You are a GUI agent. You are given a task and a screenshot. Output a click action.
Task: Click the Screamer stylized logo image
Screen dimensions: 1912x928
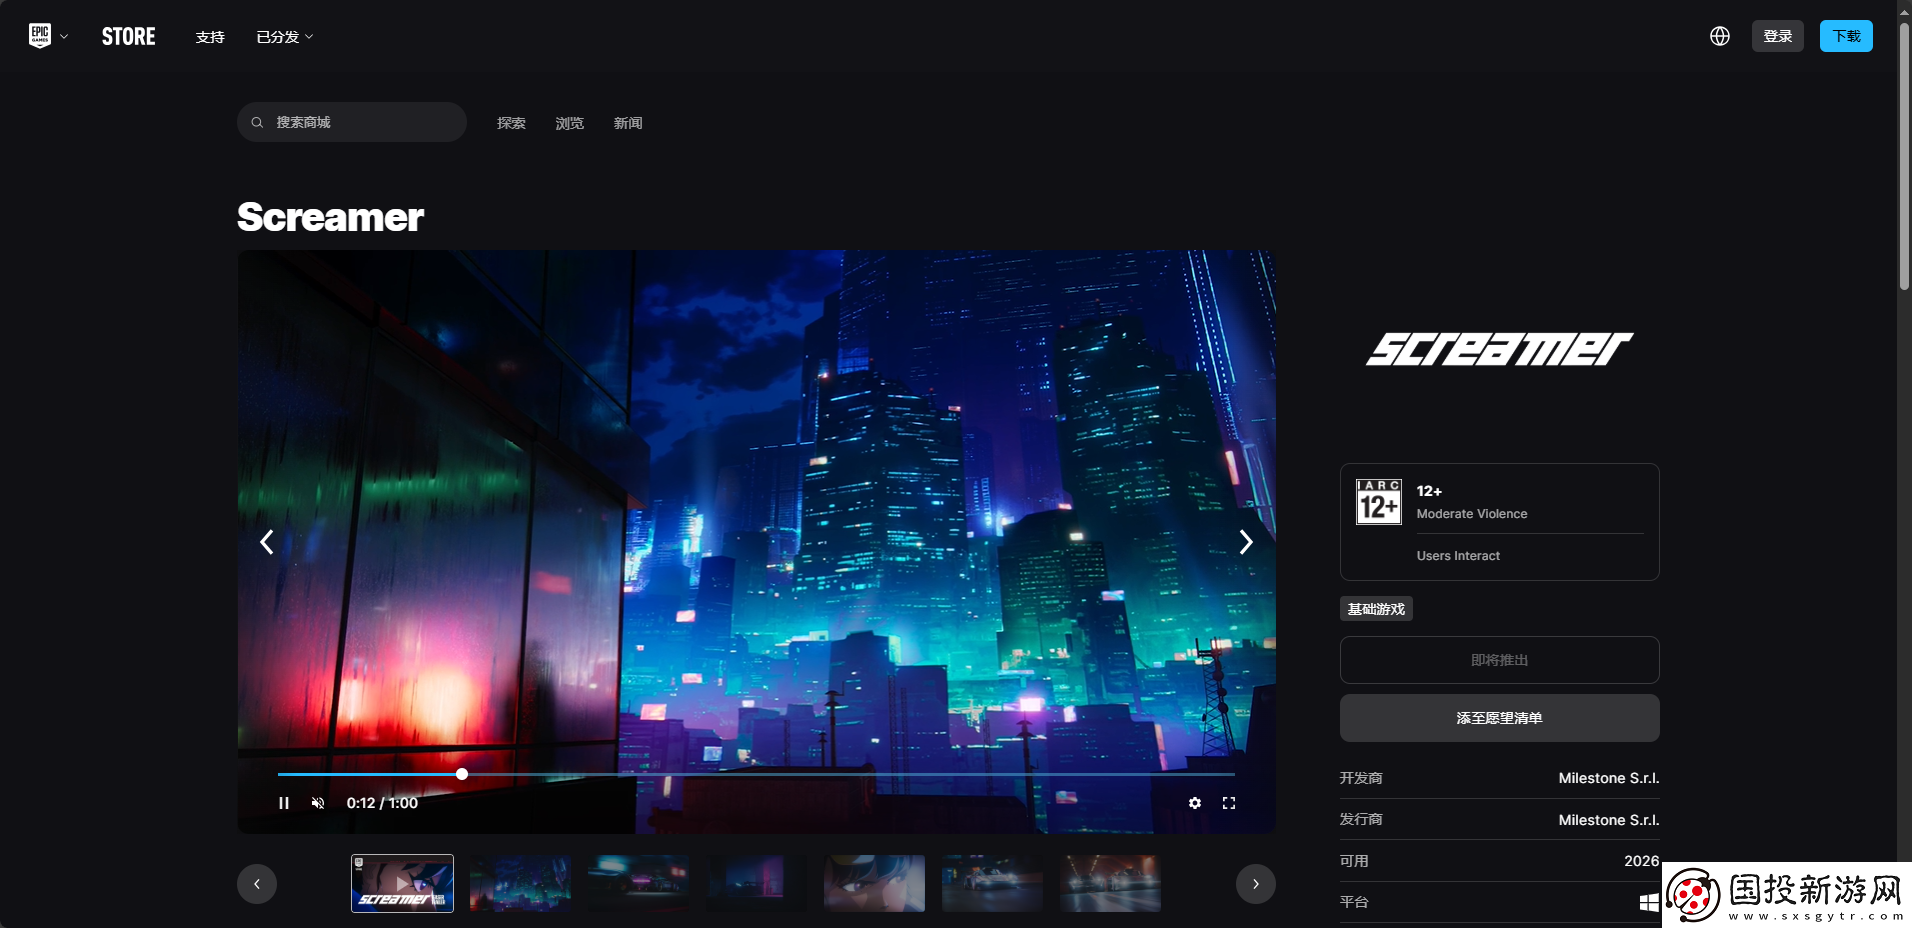(1500, 349)
